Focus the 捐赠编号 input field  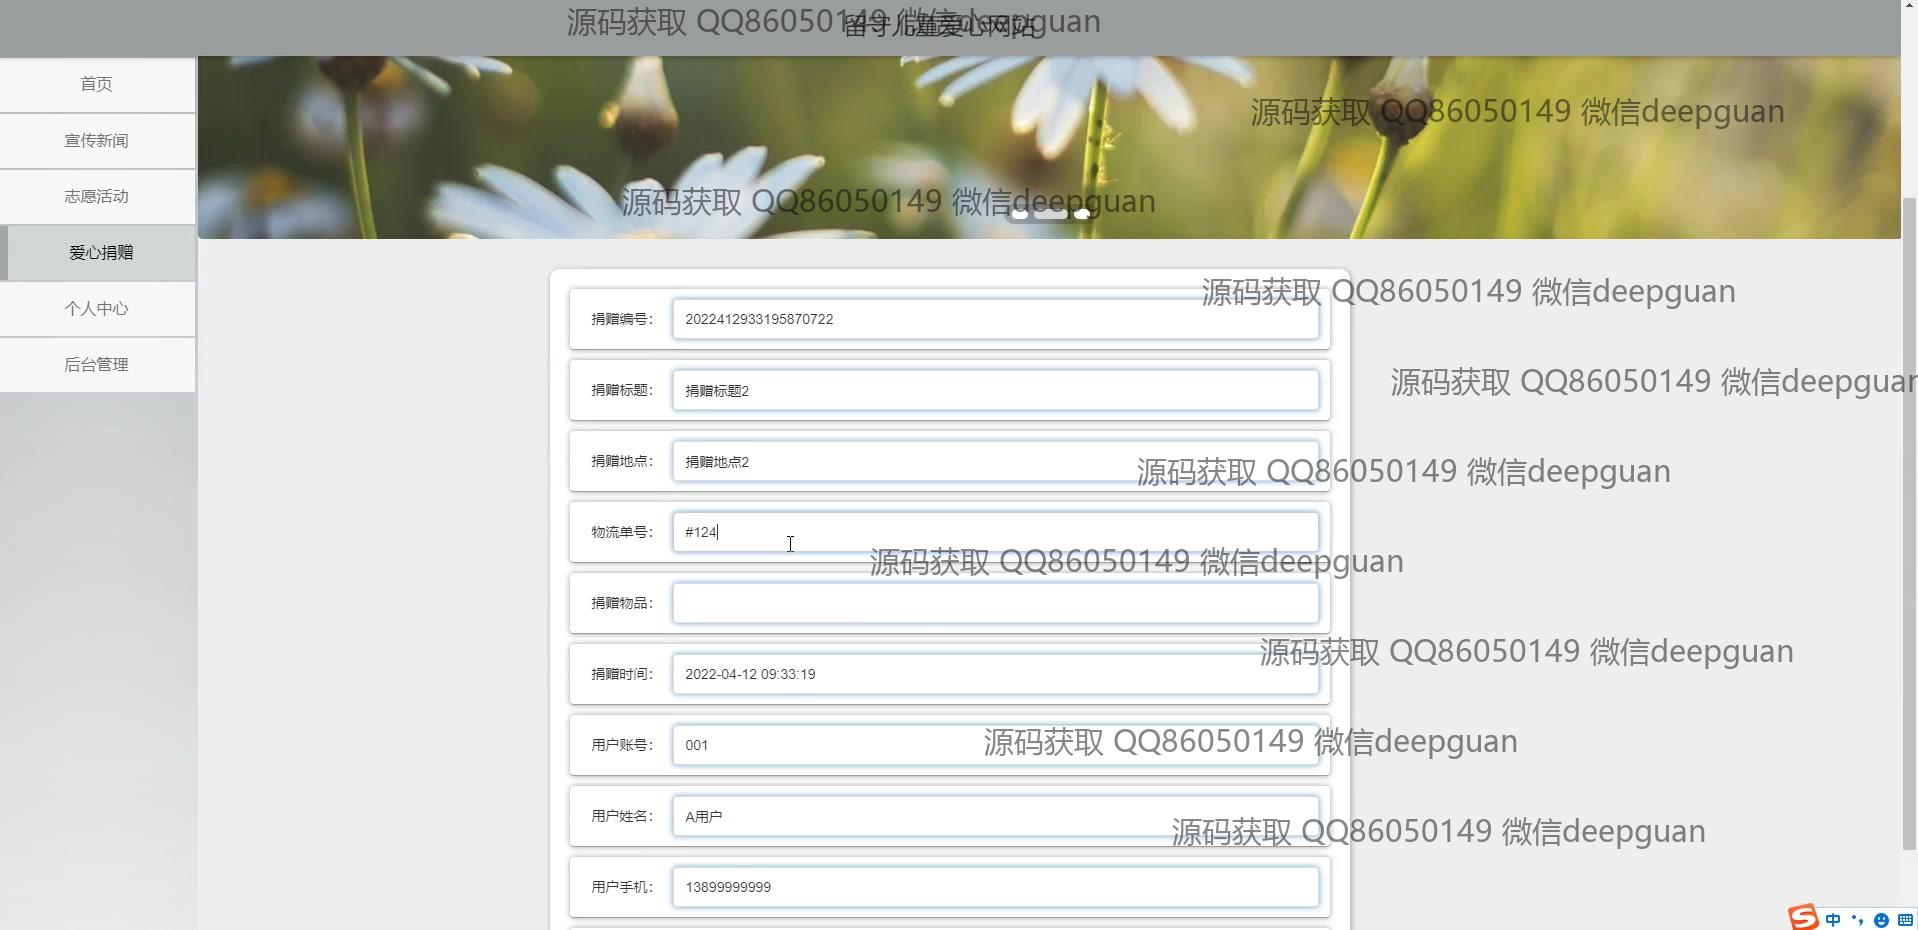995,319
